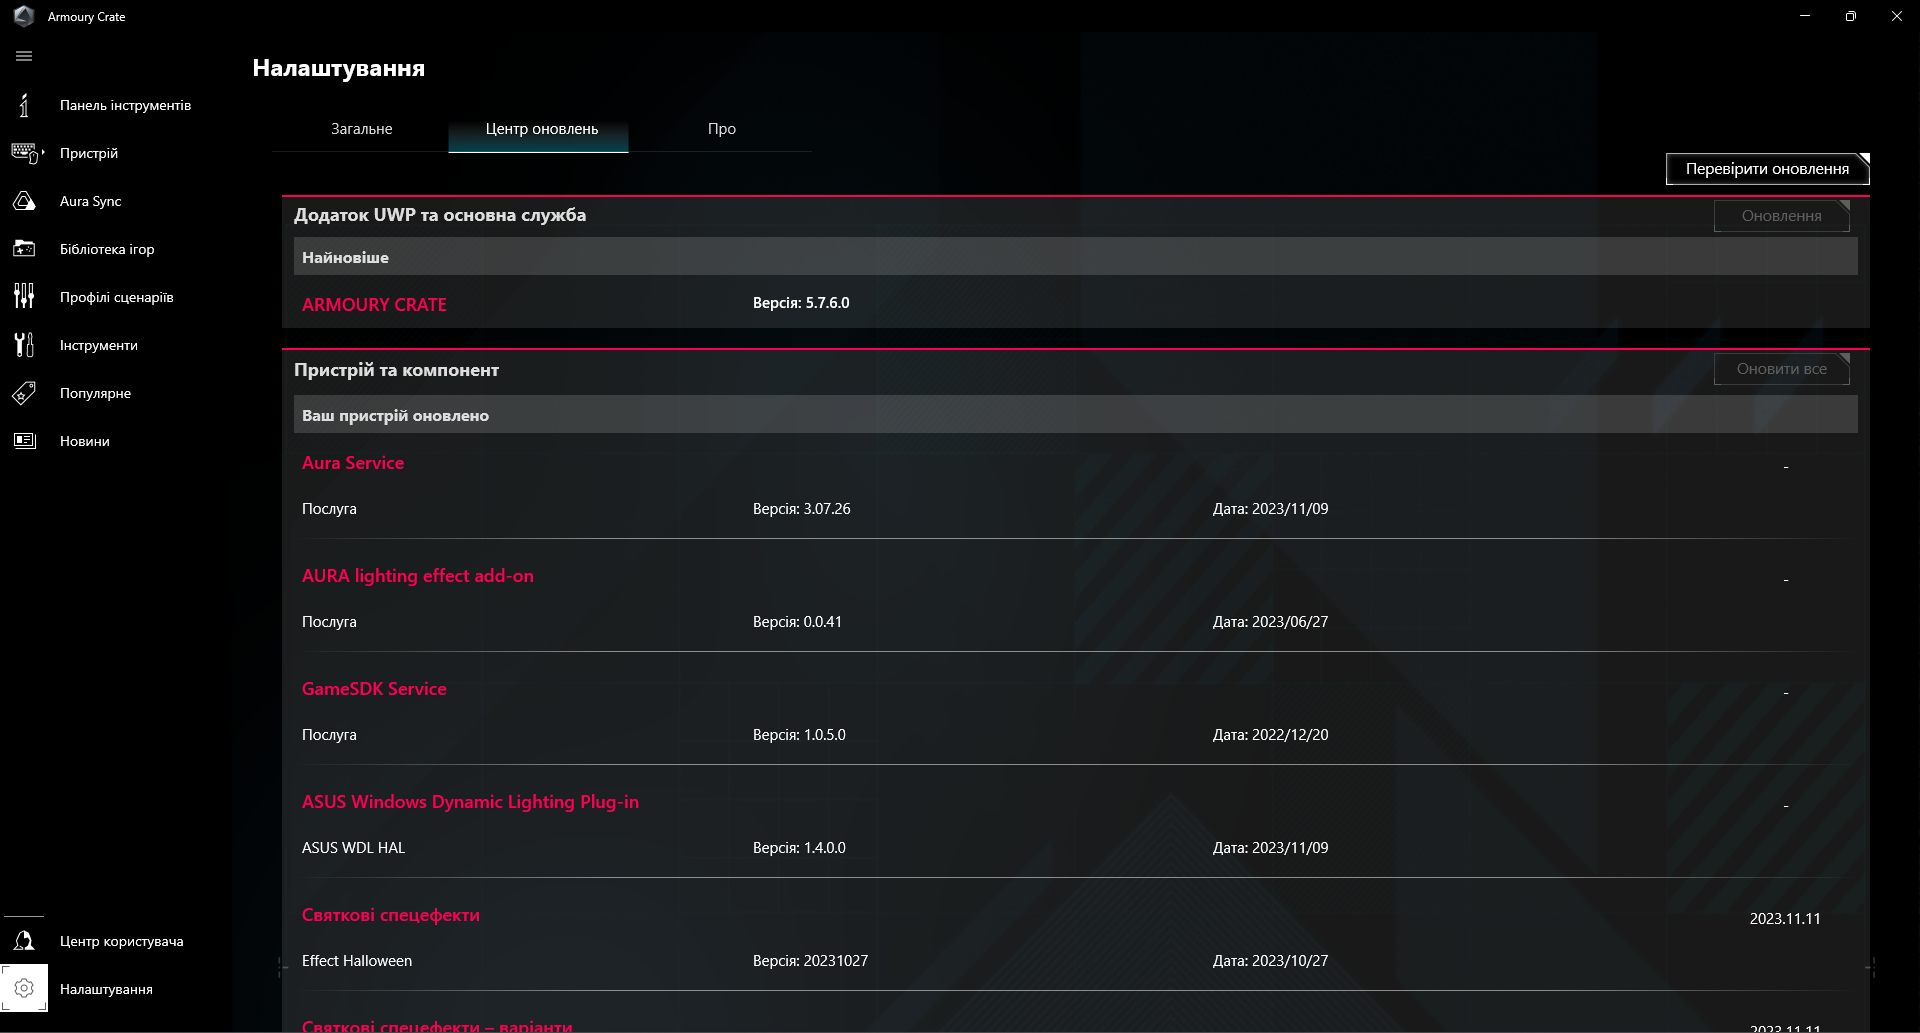Switch to the Загальне tab
This screenshot has width=1920, height=1033.
click(361, 128)
